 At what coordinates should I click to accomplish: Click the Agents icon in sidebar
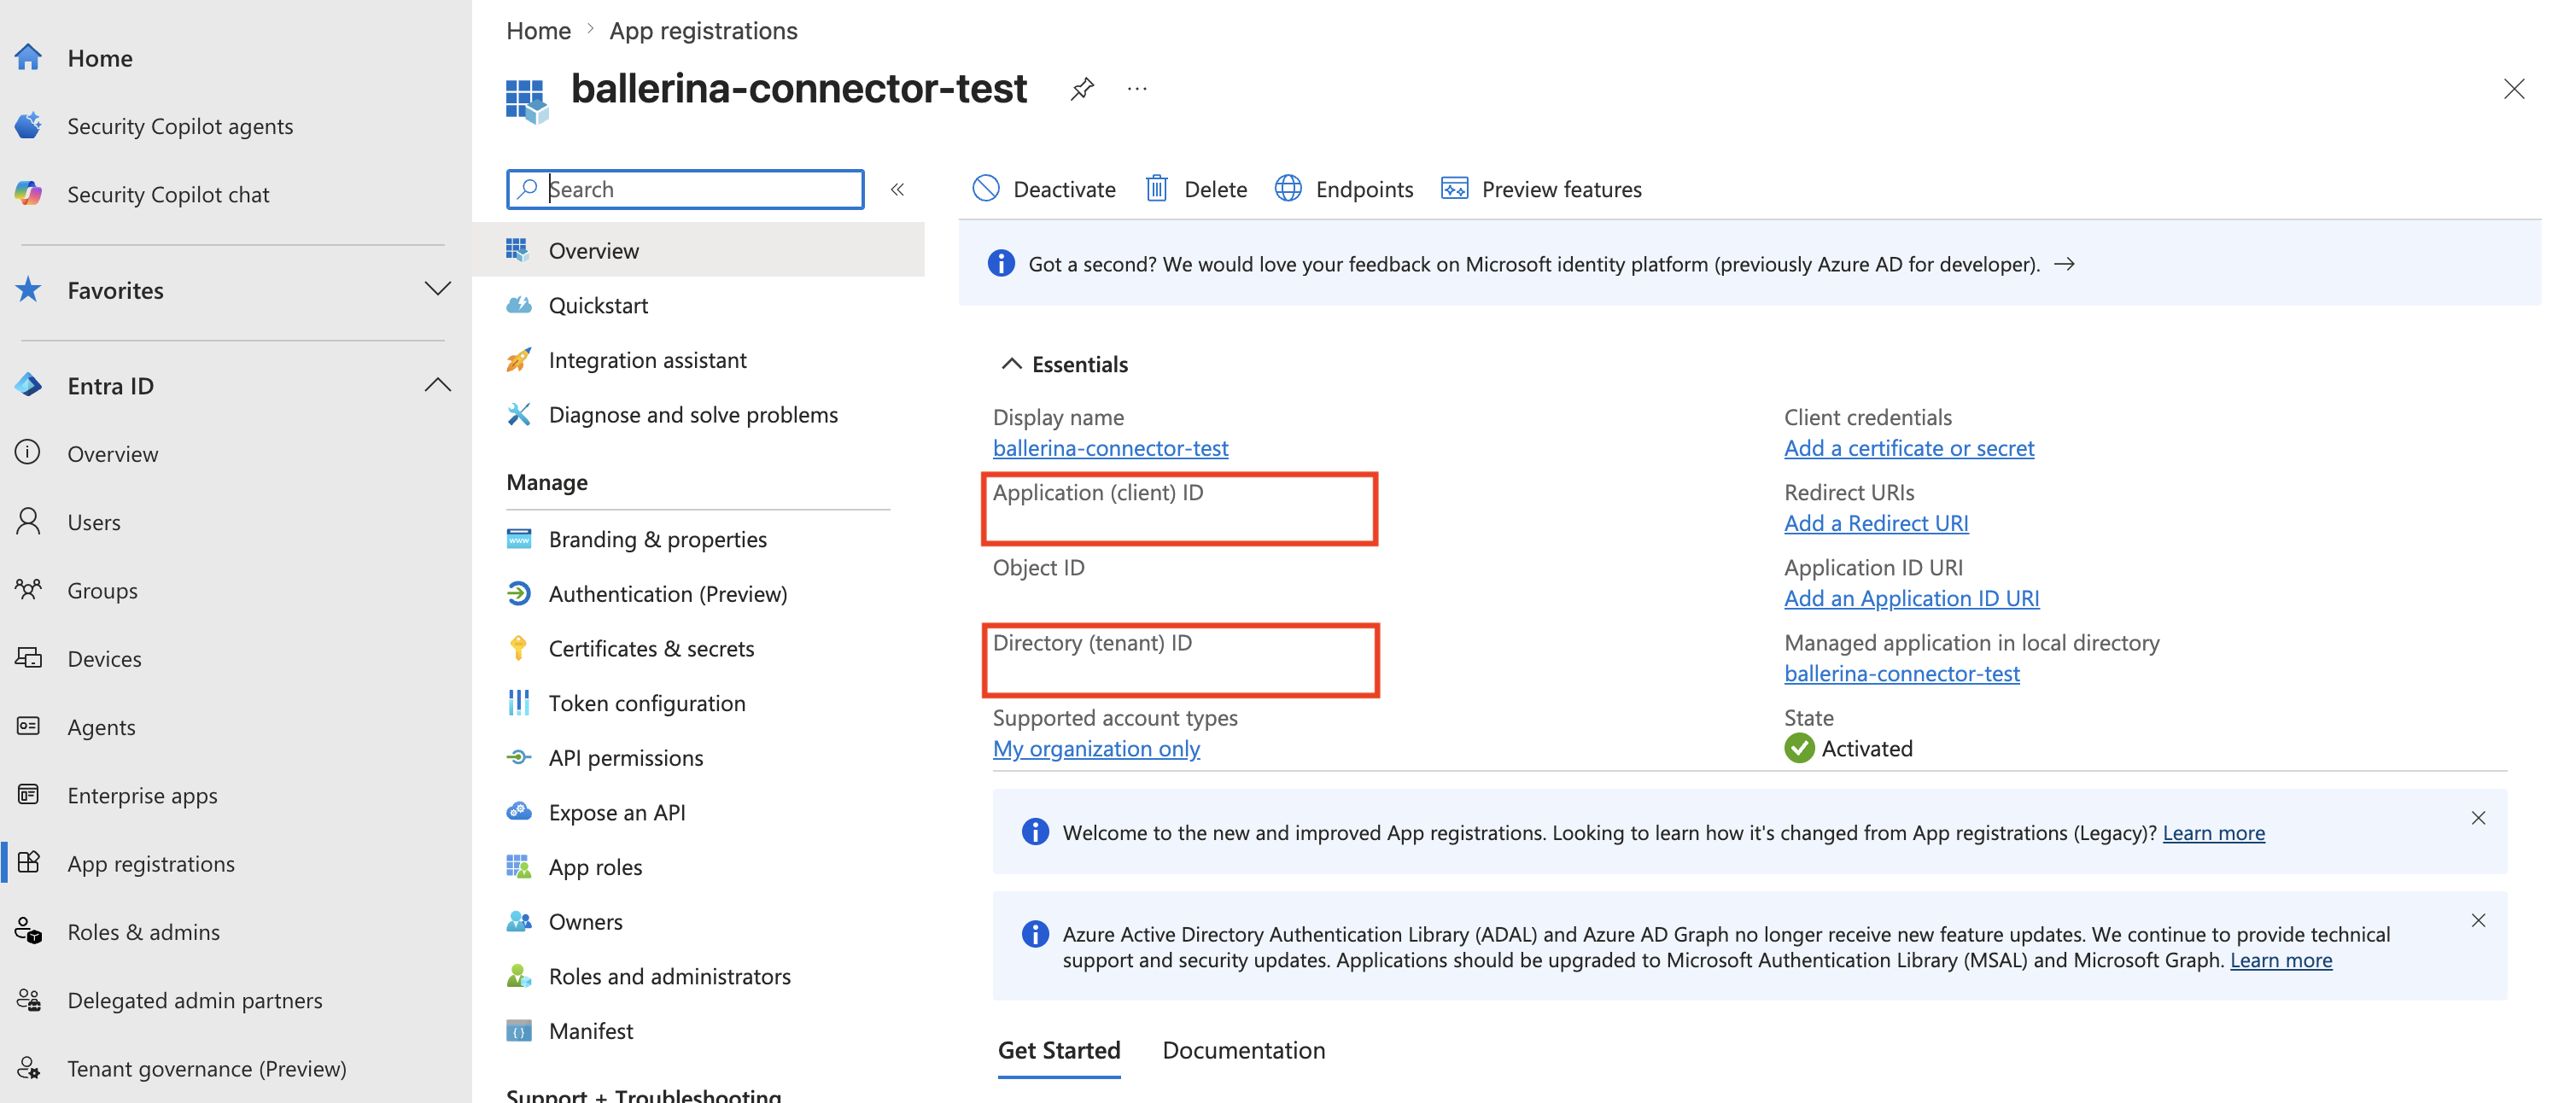(x=29, y=726)
